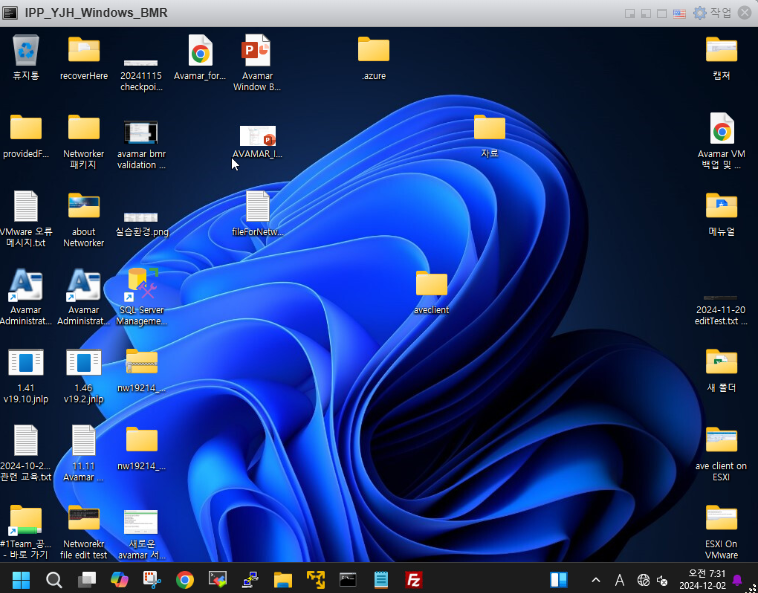Open the Windows Start menu

pyautogui.click(x=21, y=579)
